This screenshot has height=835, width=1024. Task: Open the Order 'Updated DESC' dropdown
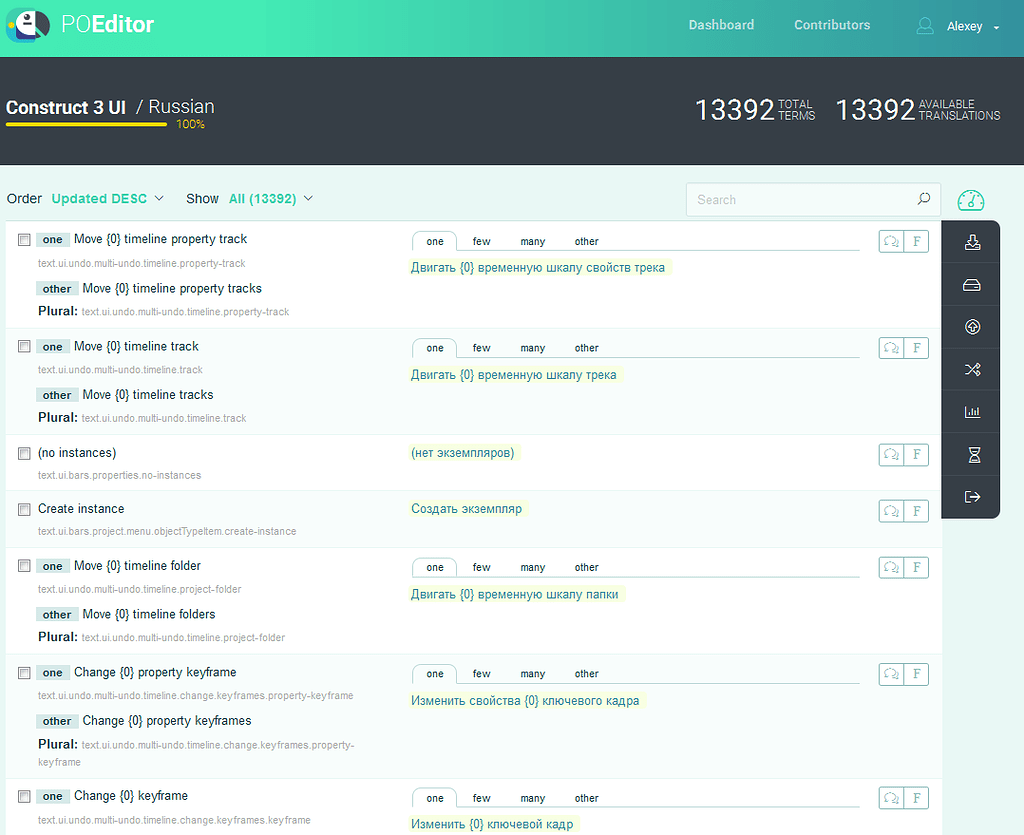click(100, 199)
